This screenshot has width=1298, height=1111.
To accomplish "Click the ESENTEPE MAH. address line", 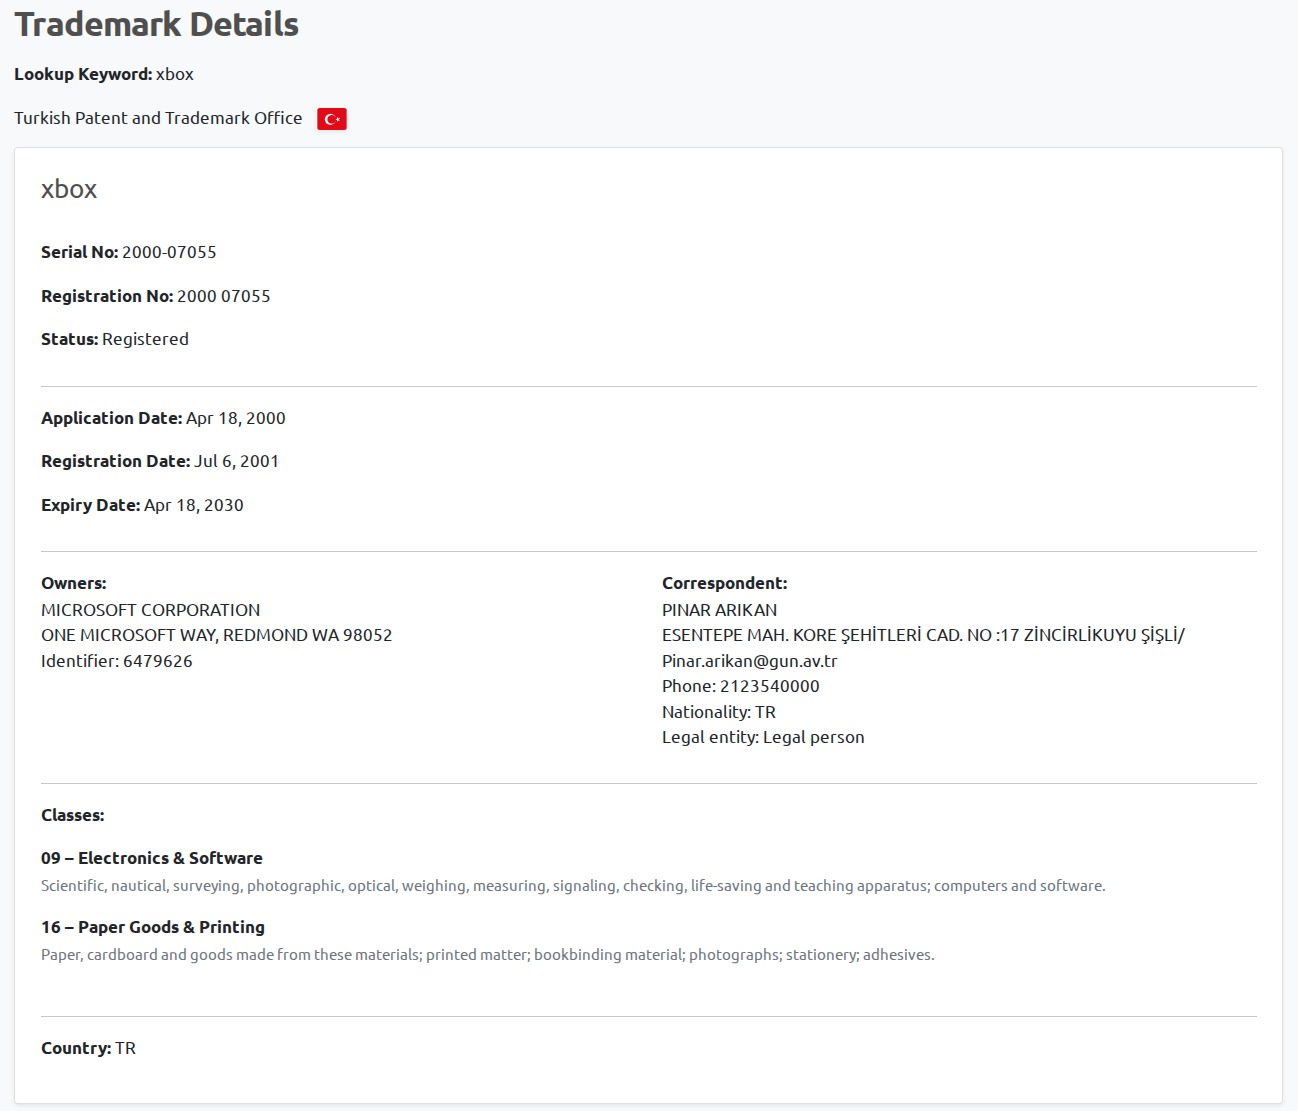I will click(x=923, y=635).
